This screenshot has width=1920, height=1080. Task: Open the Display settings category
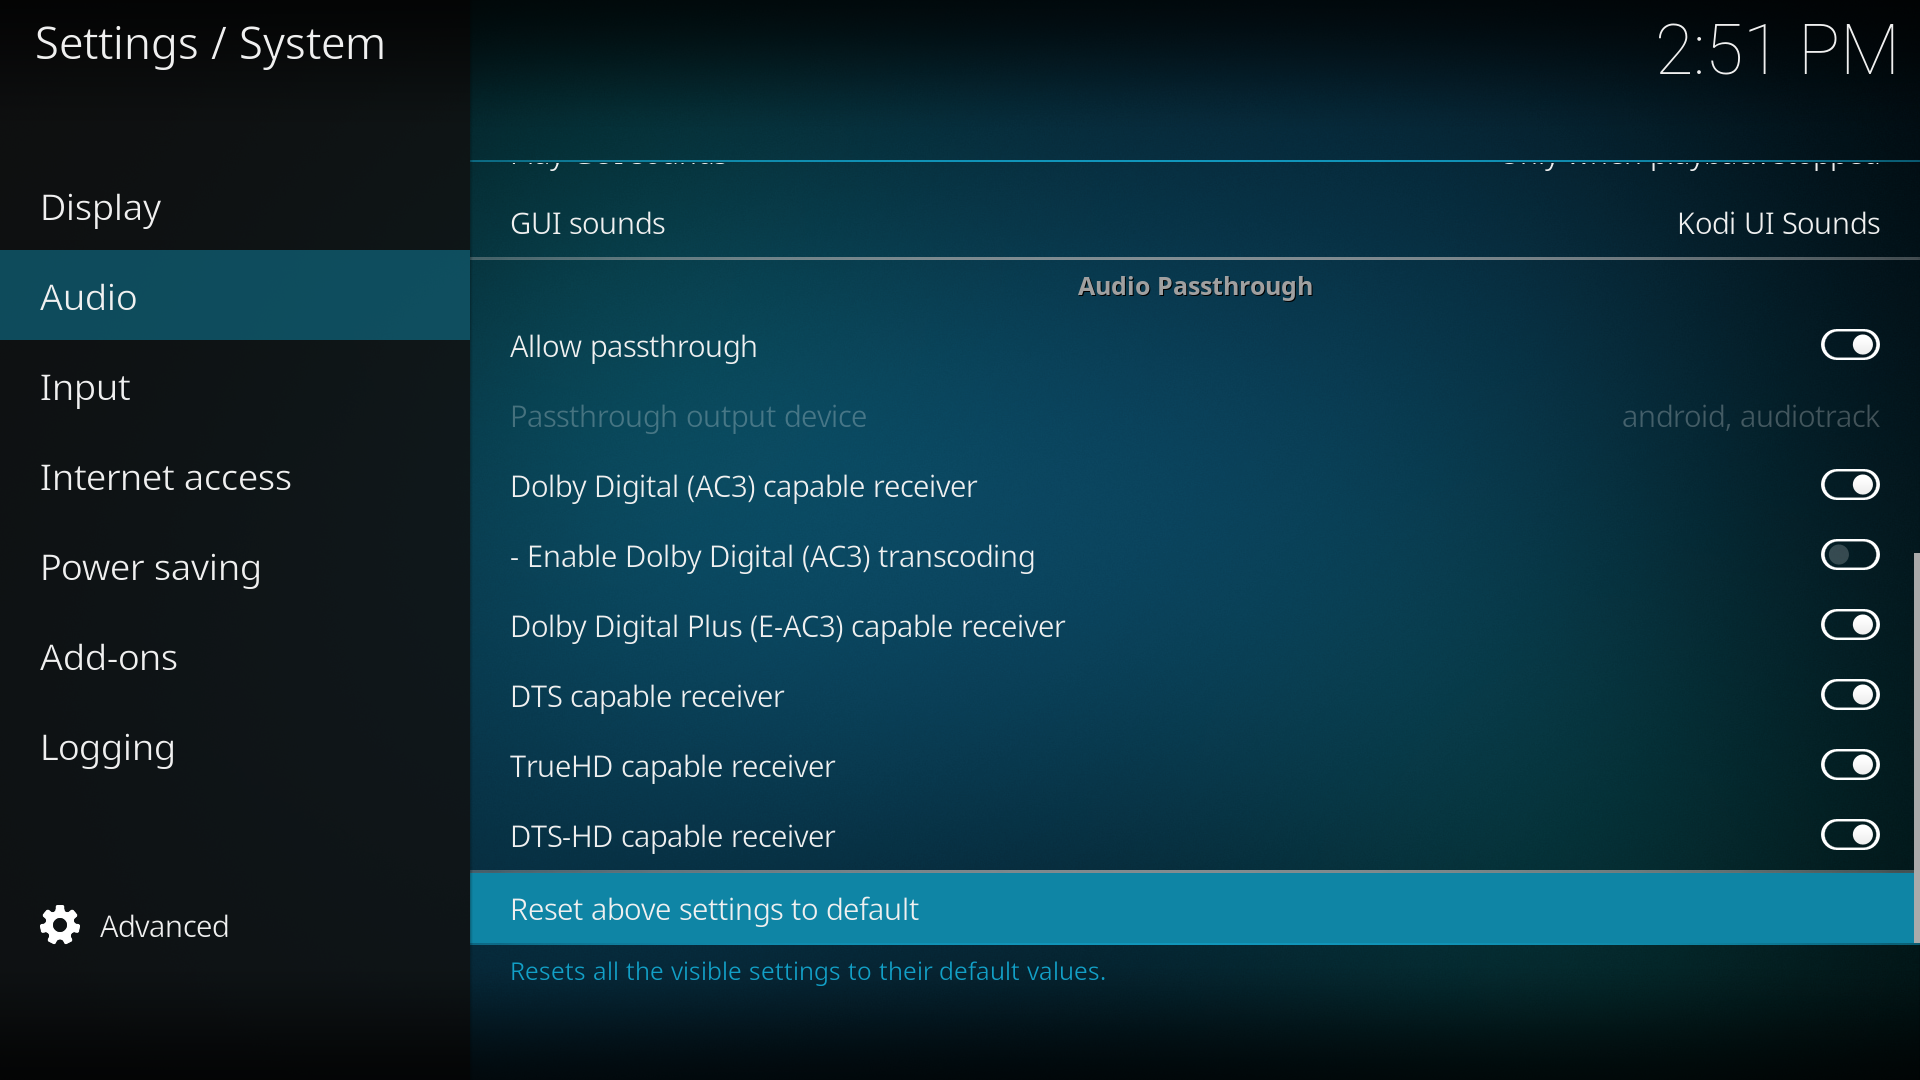pyautogui.click(x=235, y=207)
